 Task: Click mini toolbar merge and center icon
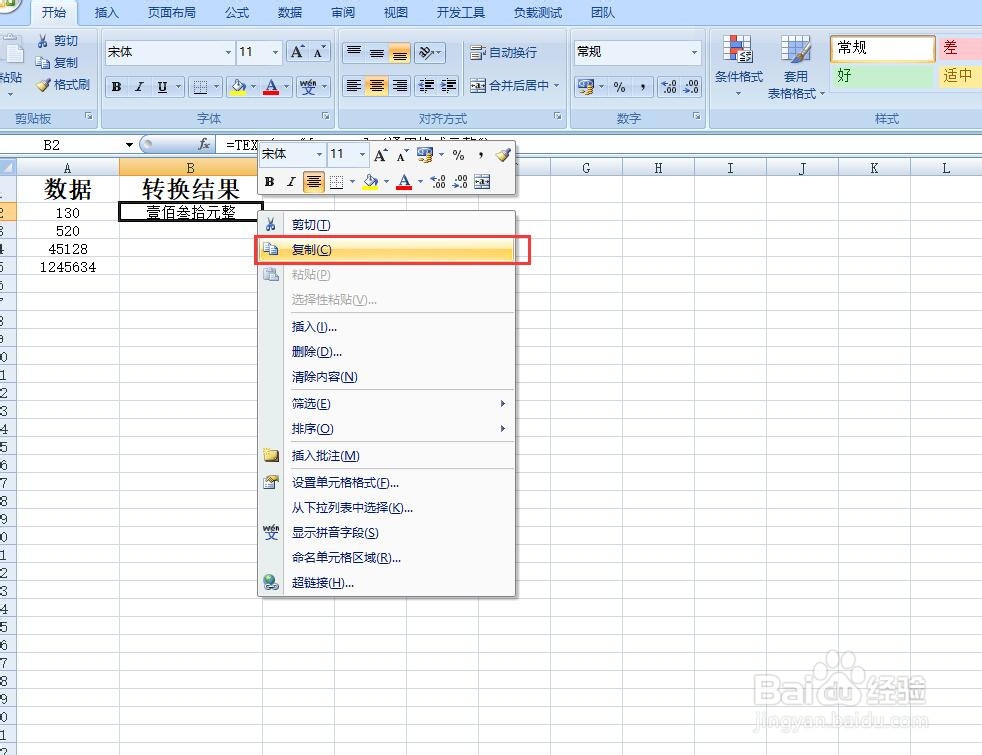[x=482, y=182]
